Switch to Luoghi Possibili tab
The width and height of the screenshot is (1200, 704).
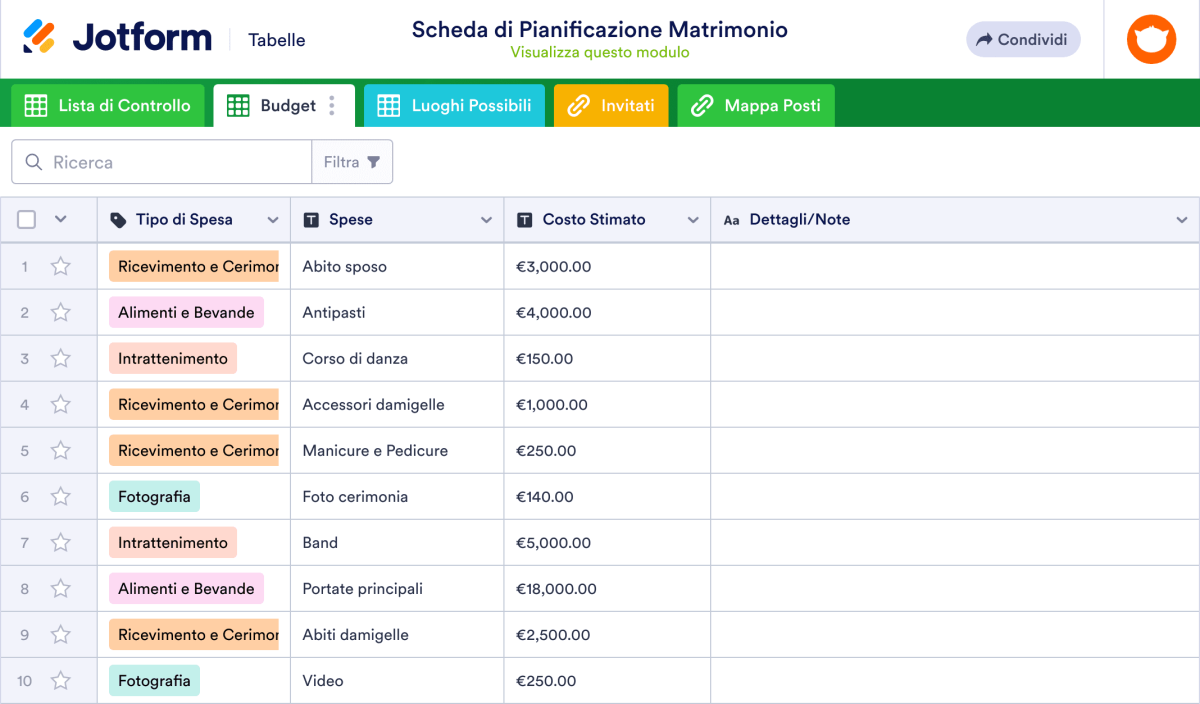pyautogui.click(x=455, y=105)
